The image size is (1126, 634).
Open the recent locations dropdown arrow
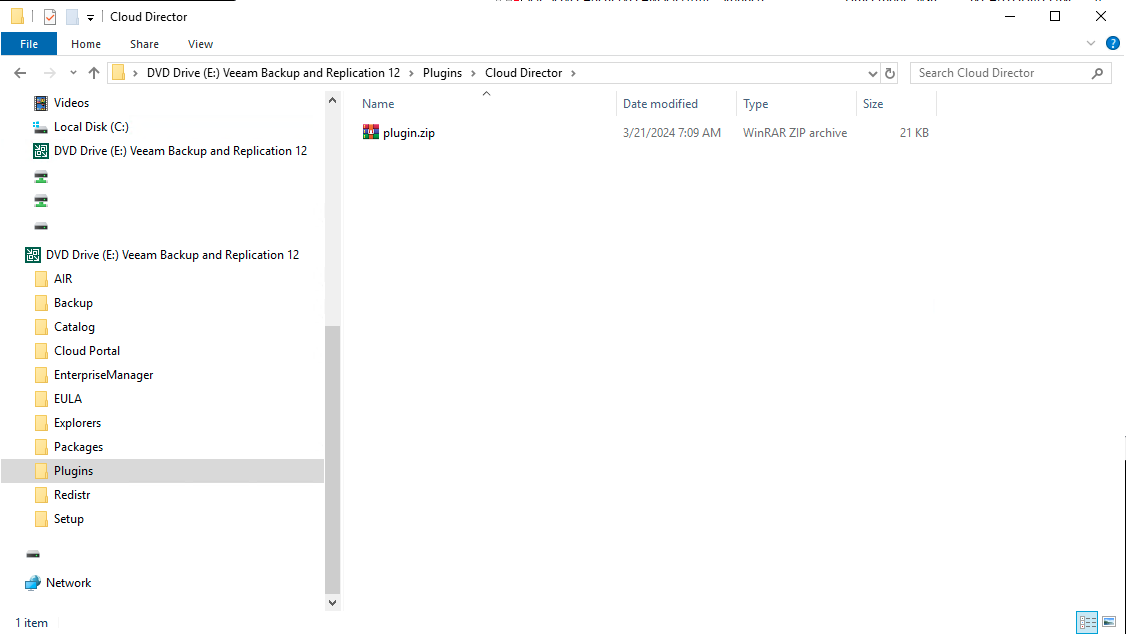73,73
